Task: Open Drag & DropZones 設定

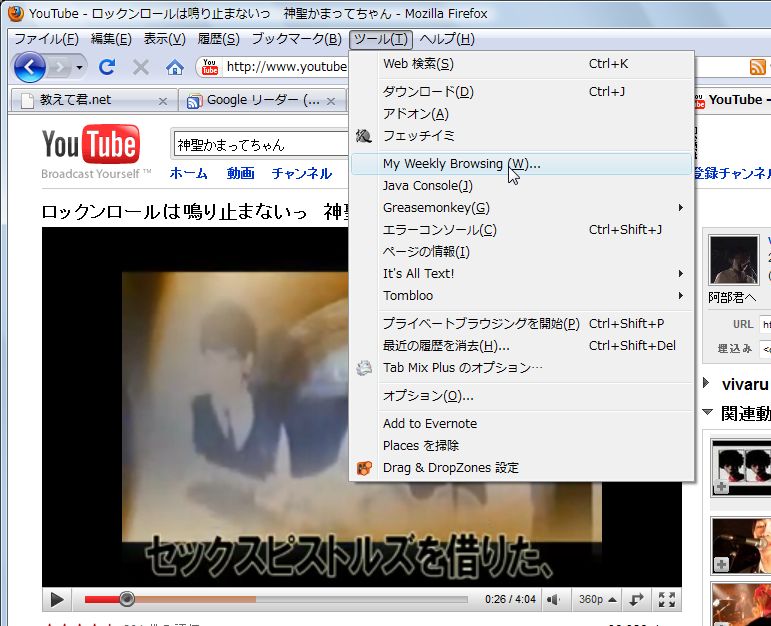Action: coord(521,468)
